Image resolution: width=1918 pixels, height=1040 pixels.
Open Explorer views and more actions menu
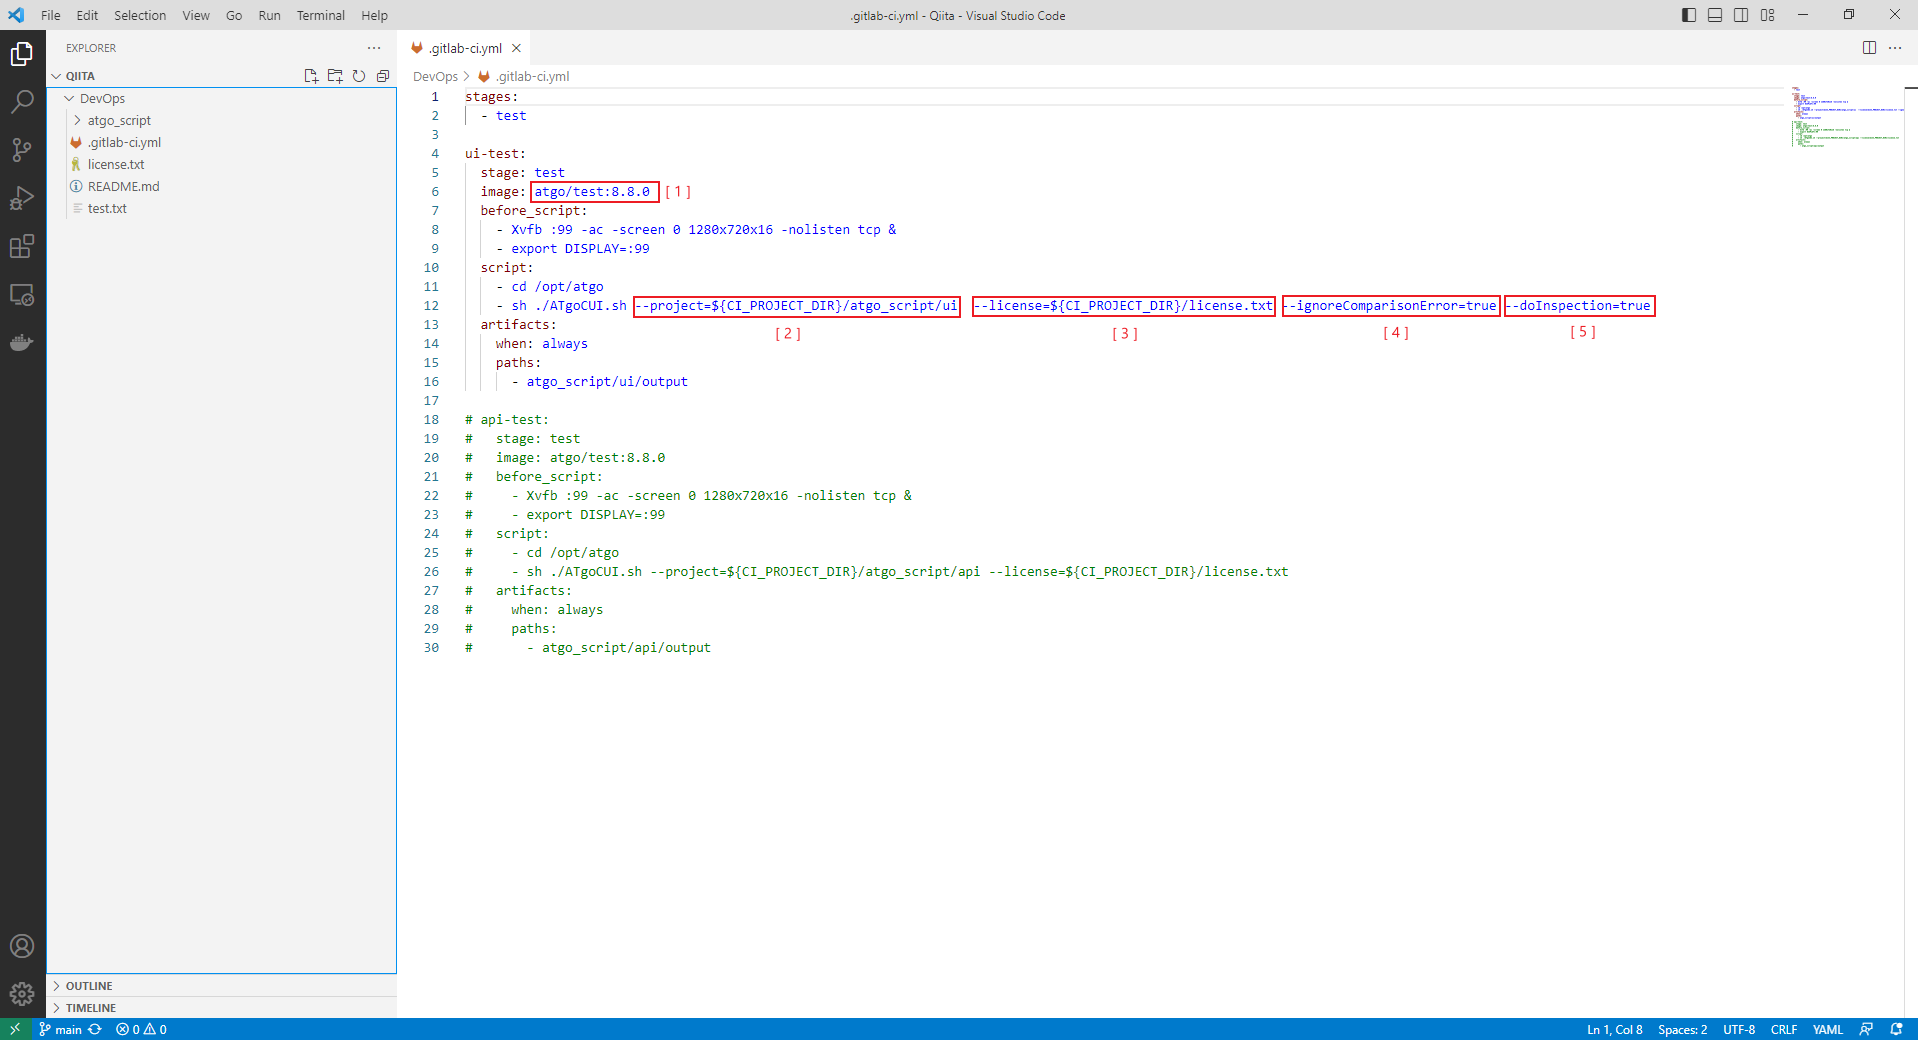(x=374, y=48)
